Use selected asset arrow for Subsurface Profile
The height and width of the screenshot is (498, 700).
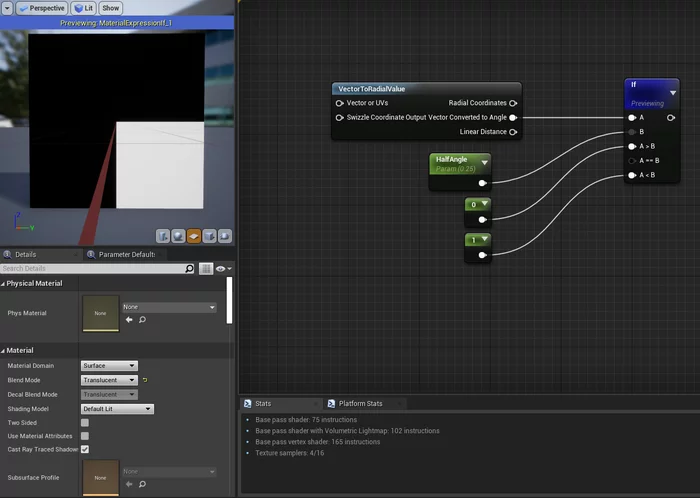[x=129, y=484]
